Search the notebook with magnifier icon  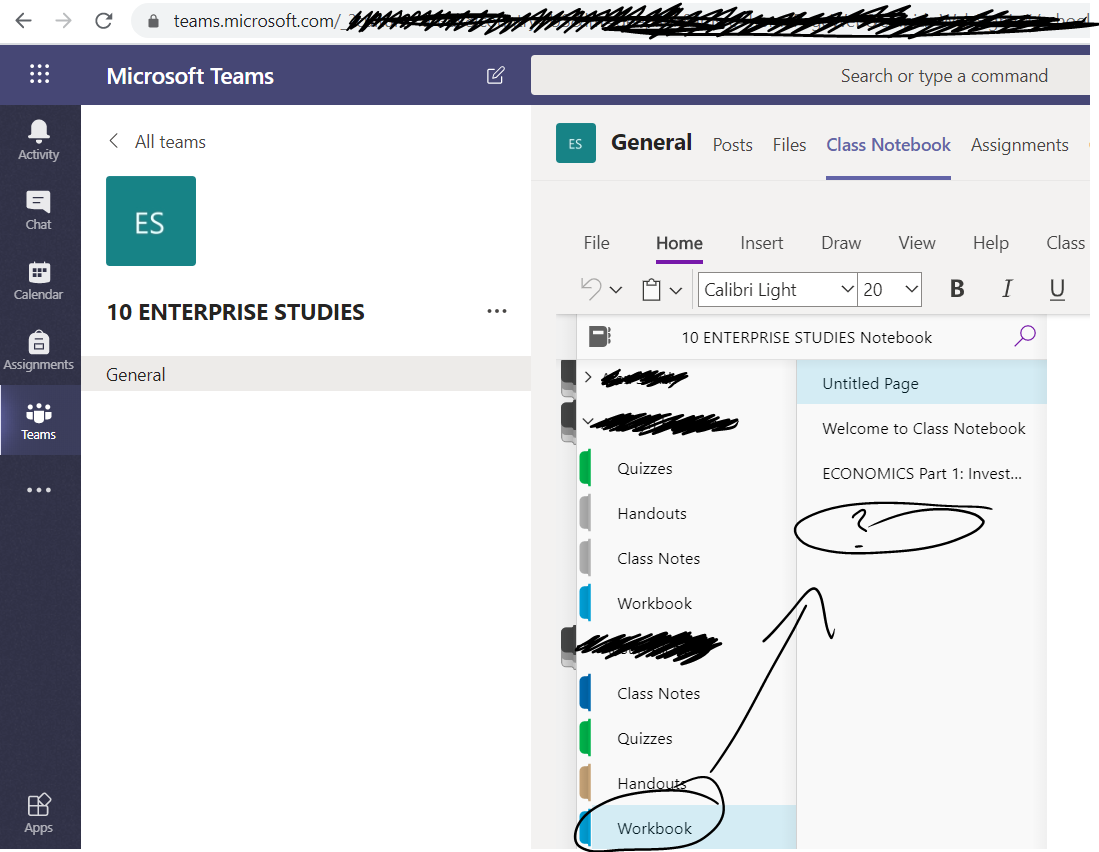1025,336
